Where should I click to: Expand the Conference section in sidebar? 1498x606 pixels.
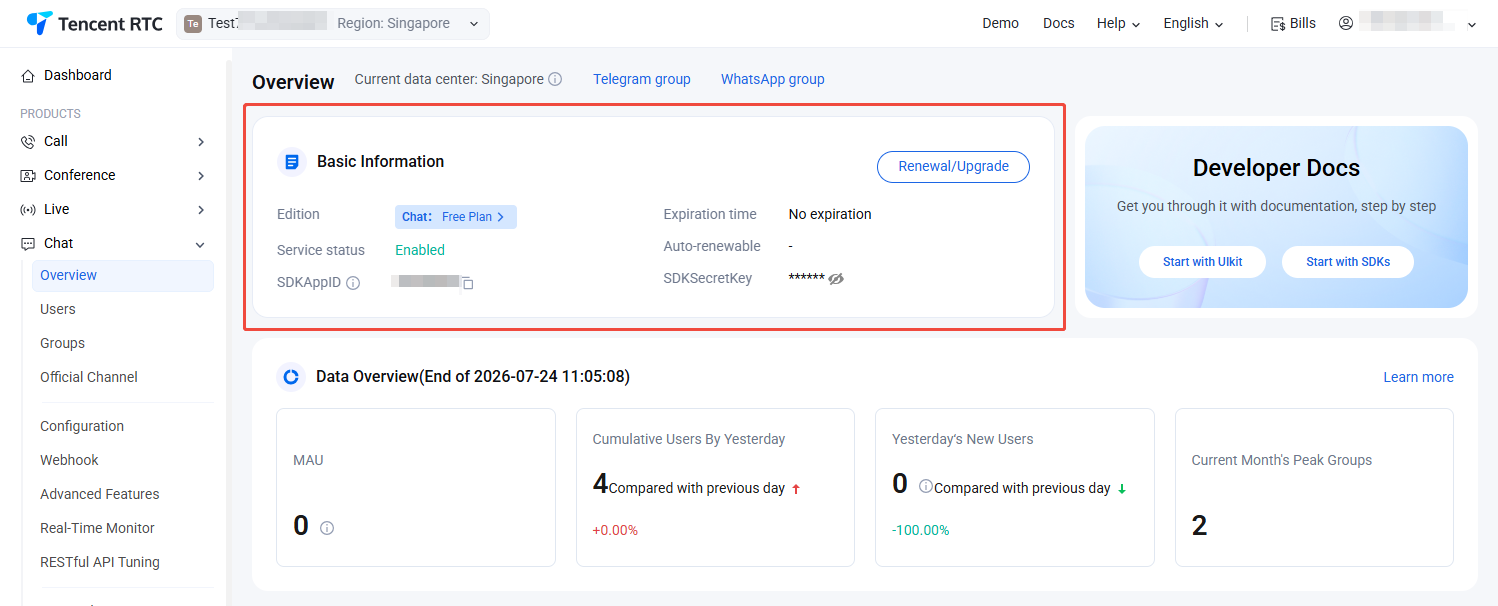(x=201, y=176)
